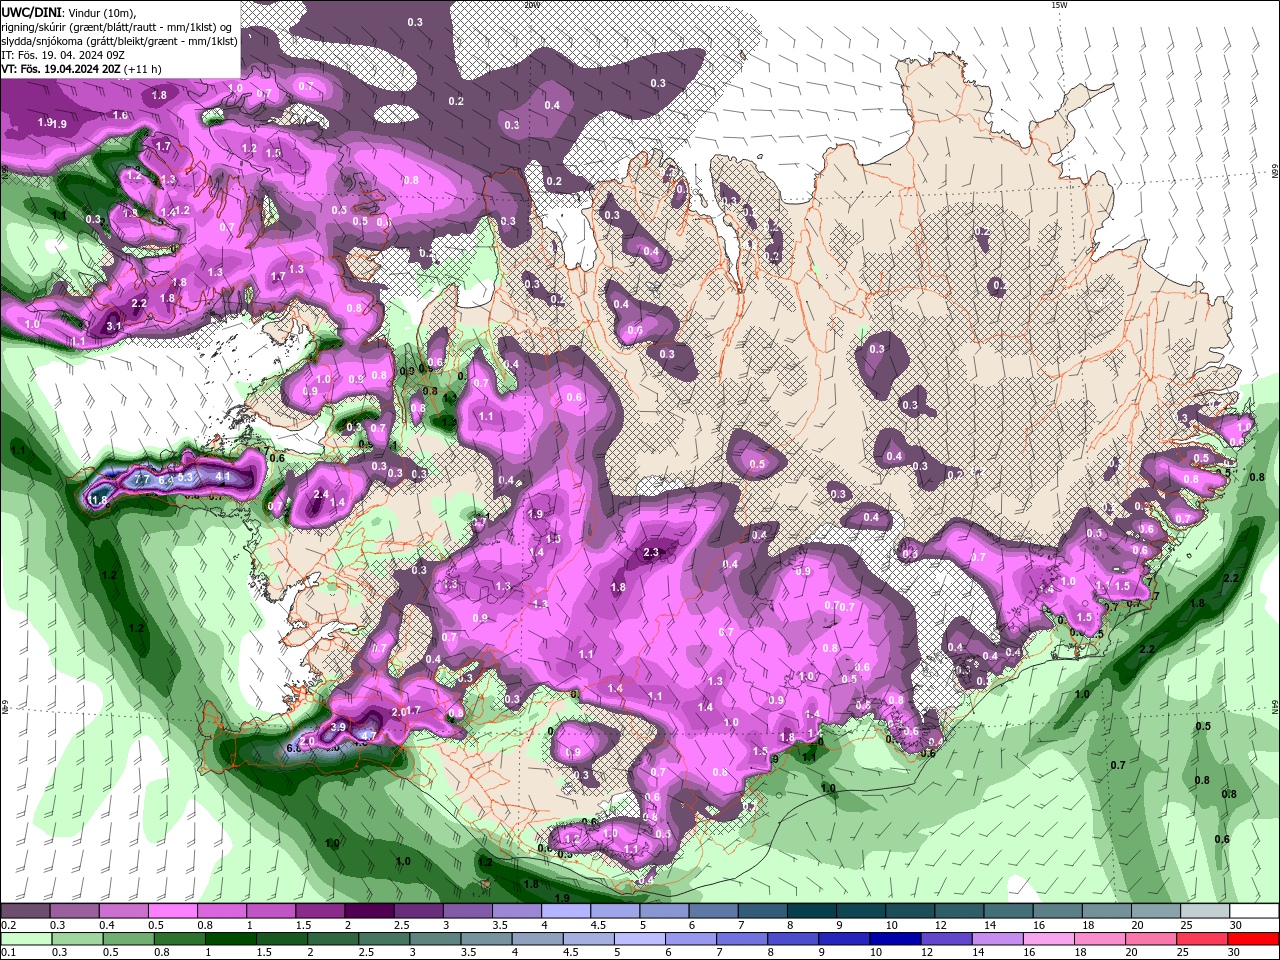This screenshot has width=1280, height=960.
Task: Pick the dark magenta snow-scale swatch starting at 1.5
Action: pyautogui.click(x=319, y=911)
